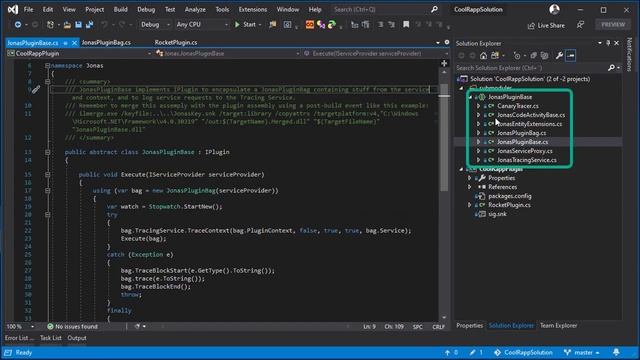Switch to the RocketPlugin.cs tab
640x360 pixels.
[x=176, y=42]
